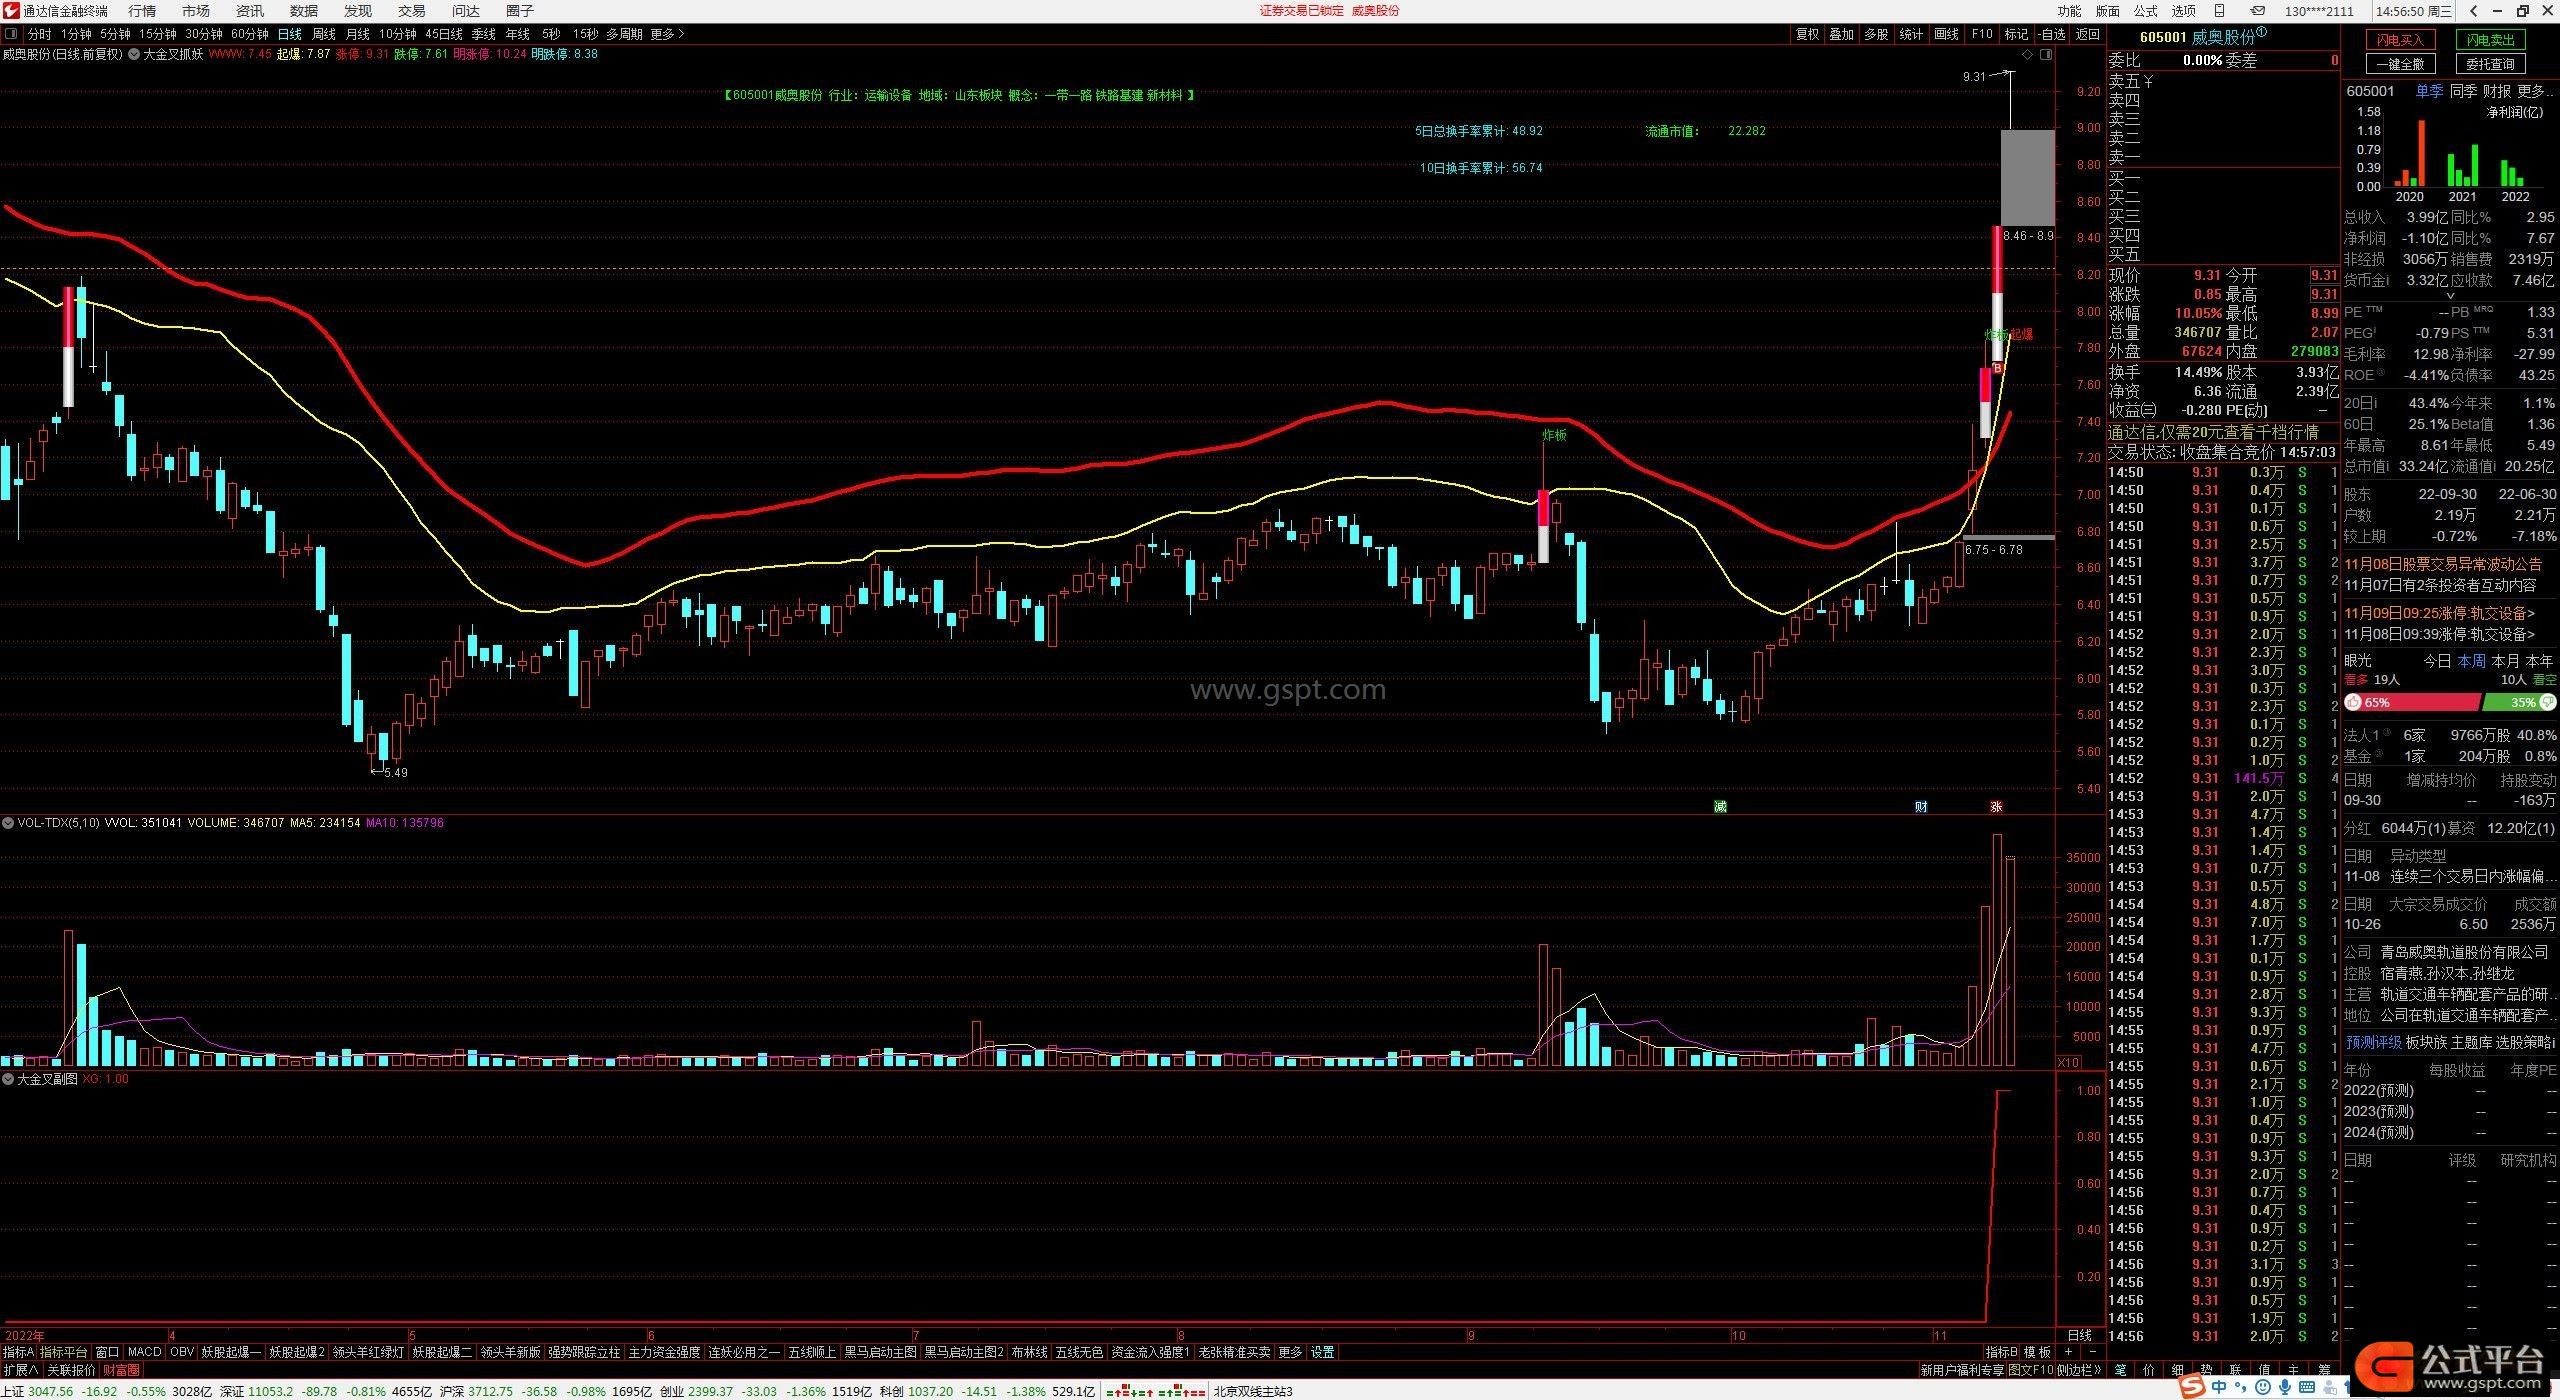The height and width of the screenshot is (1400, 2560).
Task: Click the X10 volume scale indicator
Action: point(2068,1062)
